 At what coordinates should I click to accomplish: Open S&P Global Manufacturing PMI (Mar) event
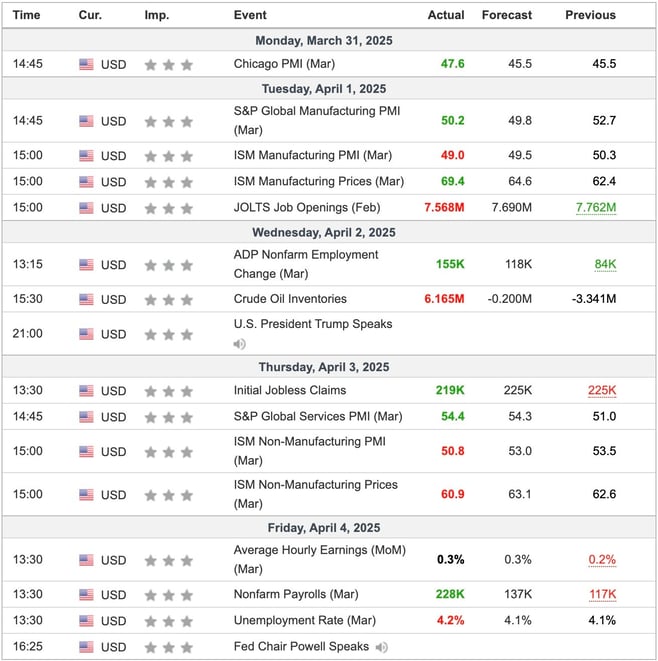(317, 121)
